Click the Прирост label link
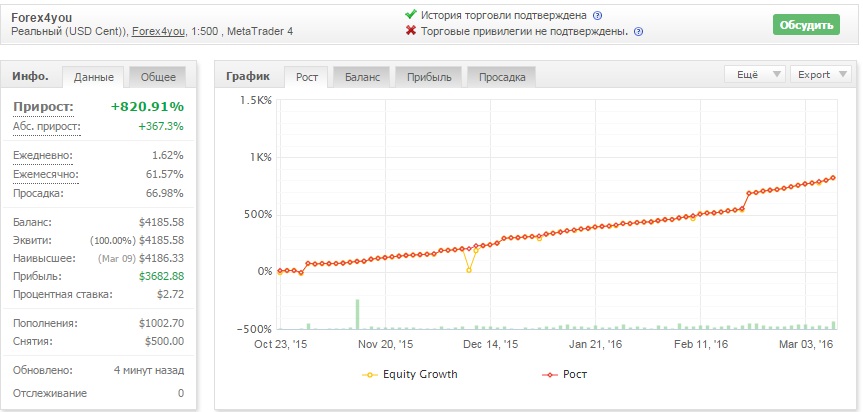 pos(43,107)
